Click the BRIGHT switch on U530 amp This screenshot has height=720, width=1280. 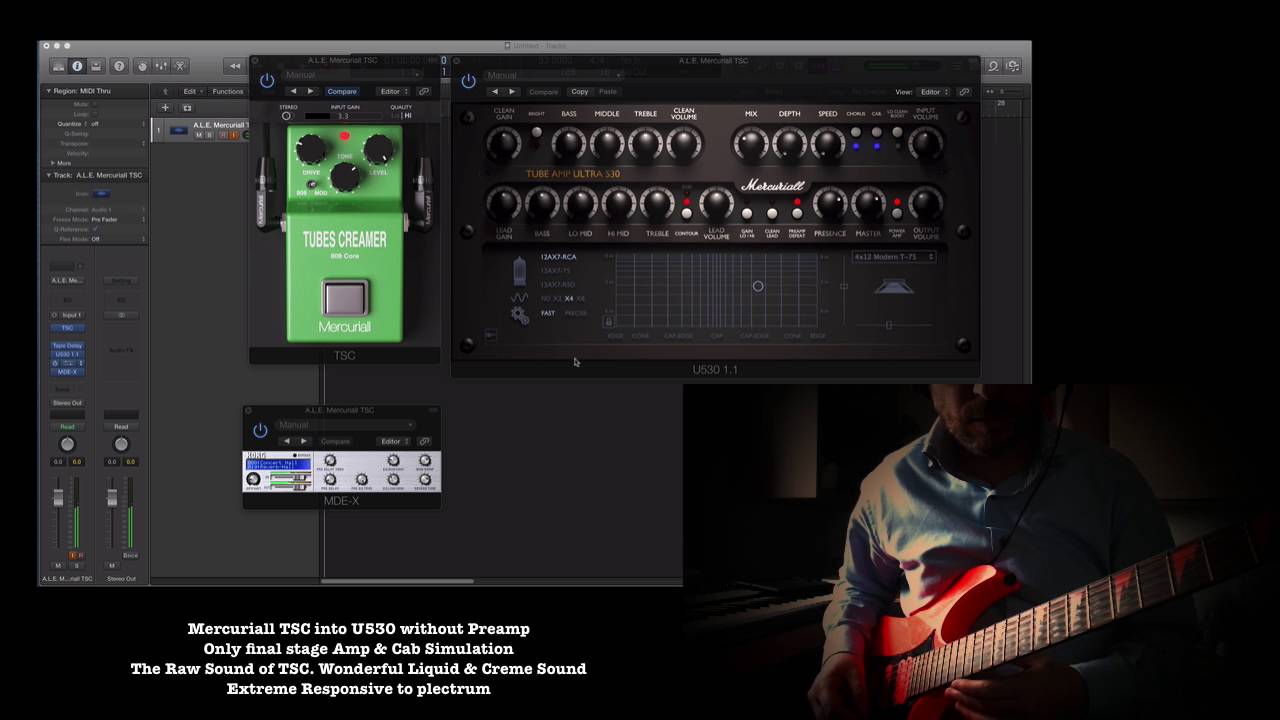[x=537, y=132]
